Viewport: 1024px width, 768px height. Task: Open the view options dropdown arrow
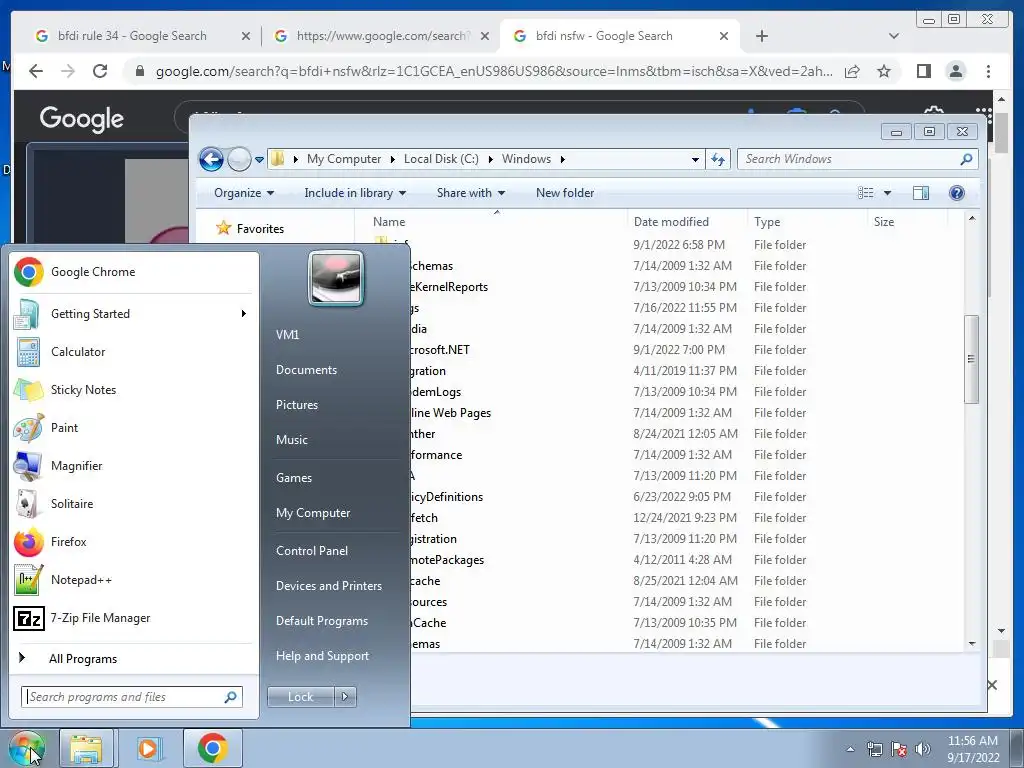click(x=888, y=193)
